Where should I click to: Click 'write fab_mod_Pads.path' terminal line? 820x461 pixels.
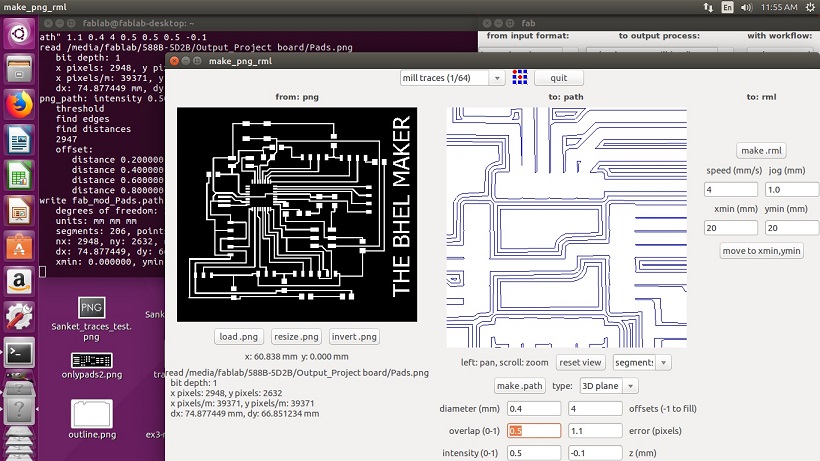pyautogui.click(x=101, y=200)
